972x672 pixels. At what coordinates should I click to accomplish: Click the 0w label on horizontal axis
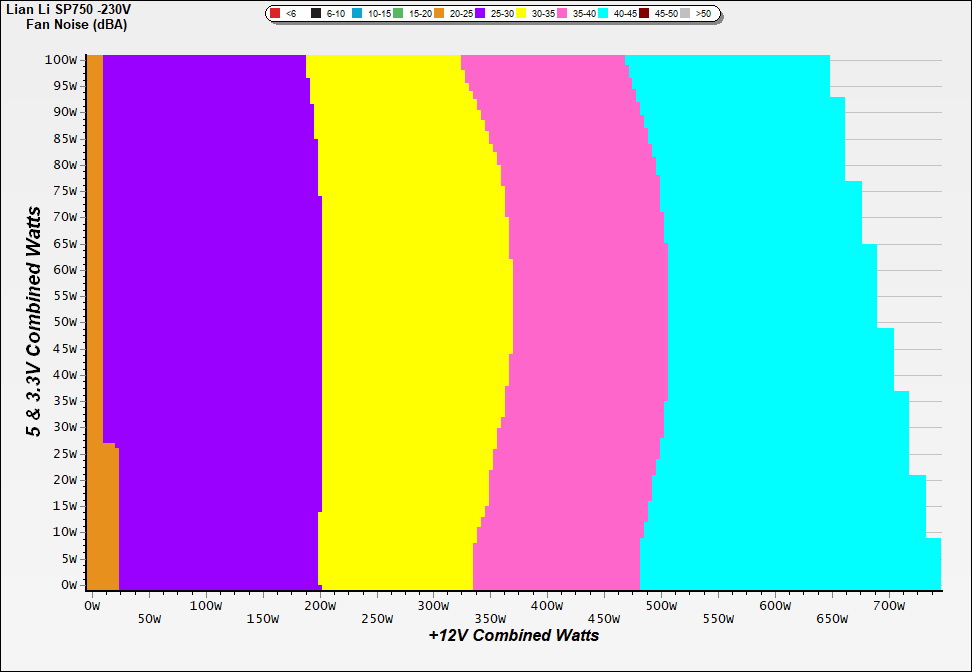tap(92, 606)
